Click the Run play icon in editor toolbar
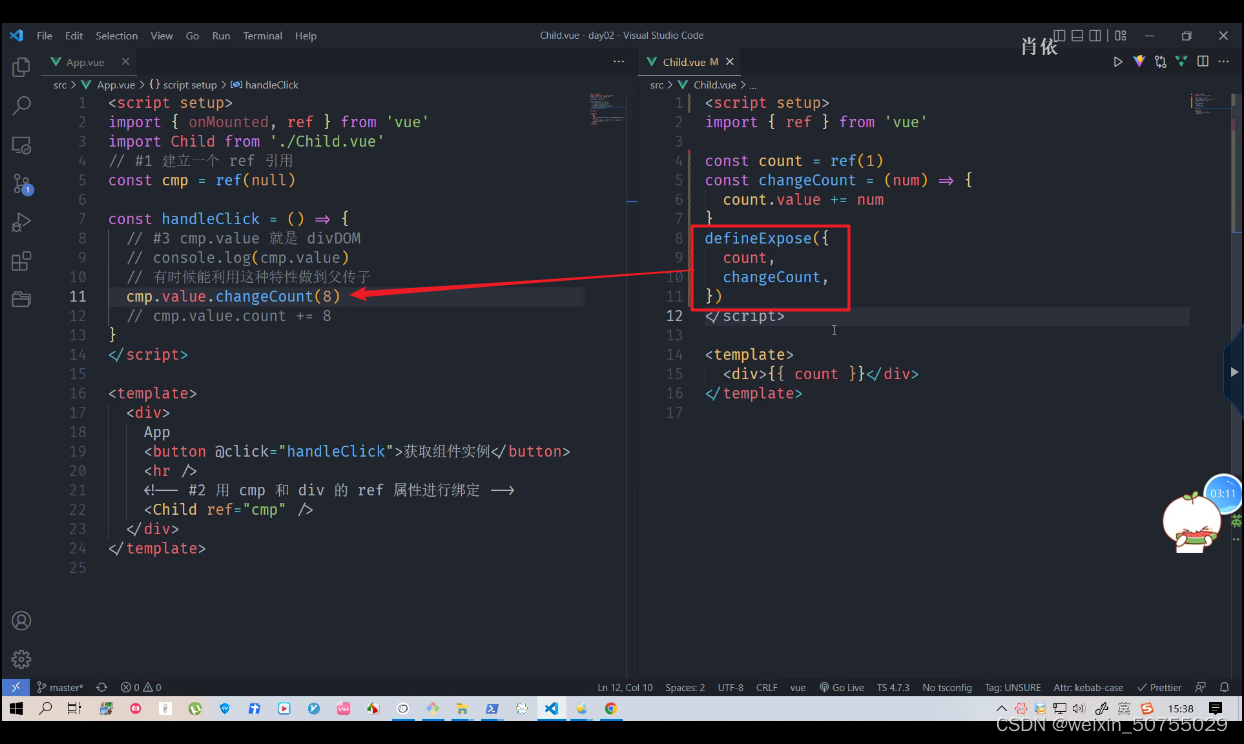Viewport: 1244px width, 744px height. [1118, 61]
